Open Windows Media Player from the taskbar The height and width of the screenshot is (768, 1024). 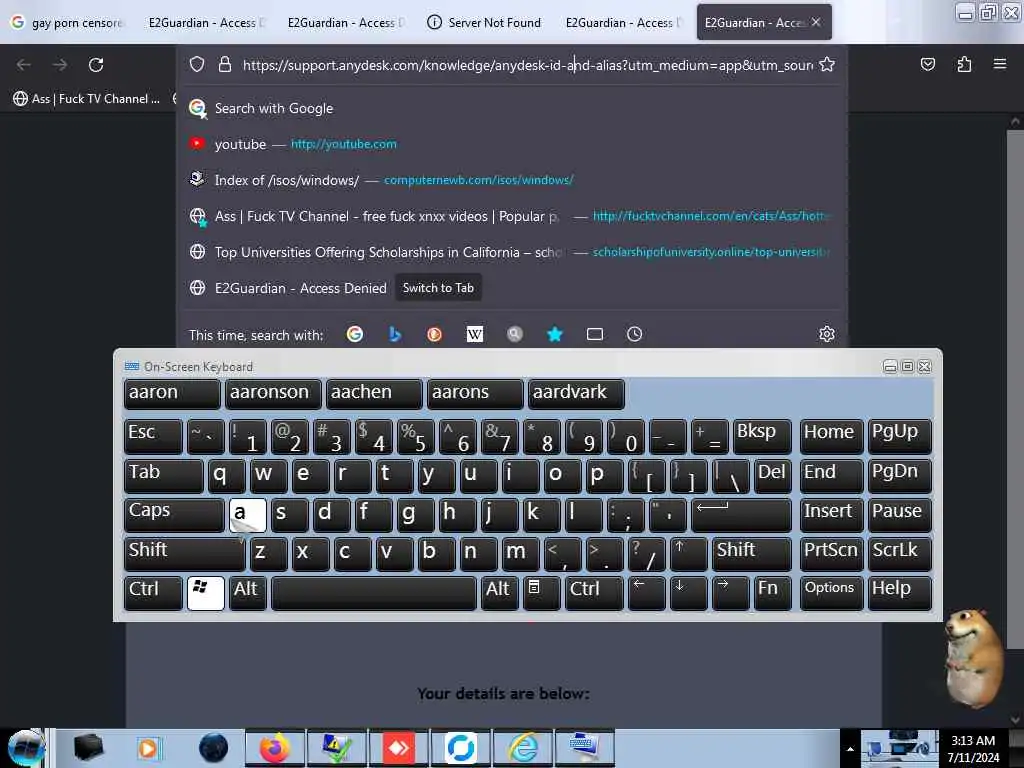click(149, 748)
